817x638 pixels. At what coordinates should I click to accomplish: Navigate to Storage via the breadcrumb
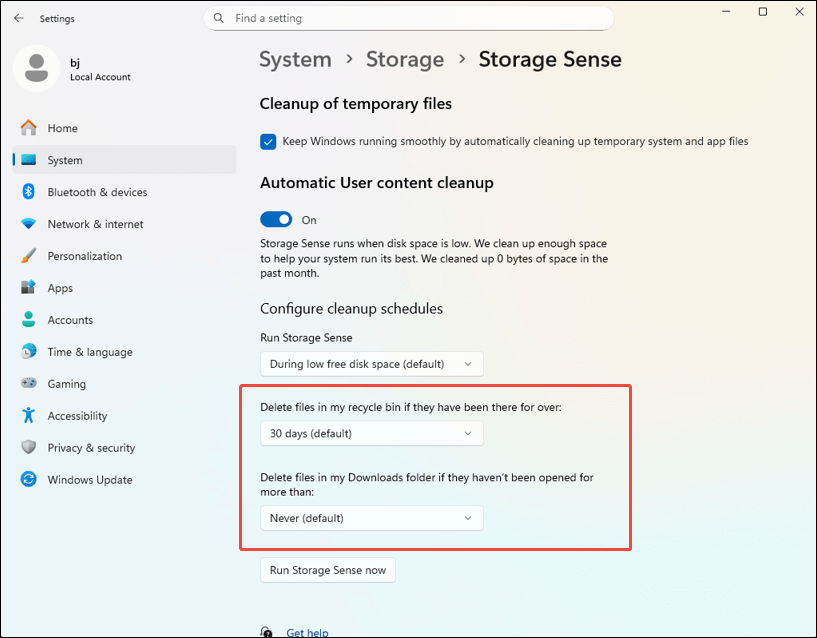point(405,59)
